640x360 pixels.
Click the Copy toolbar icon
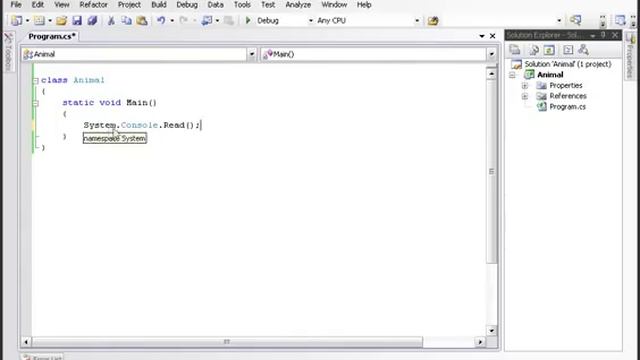point(127,20)
